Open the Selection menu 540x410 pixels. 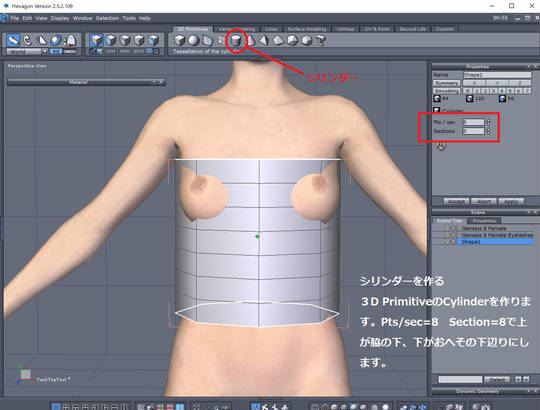pos(107,18)
